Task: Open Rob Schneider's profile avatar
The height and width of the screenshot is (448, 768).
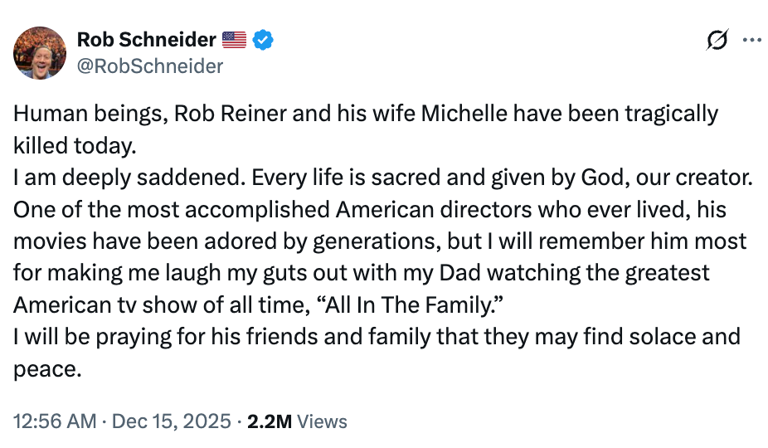Action: click(39, 53)
